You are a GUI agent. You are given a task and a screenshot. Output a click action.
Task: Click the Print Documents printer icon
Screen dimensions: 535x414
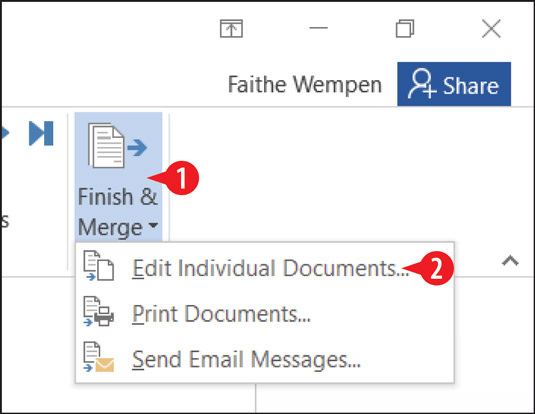click(99, 312)
